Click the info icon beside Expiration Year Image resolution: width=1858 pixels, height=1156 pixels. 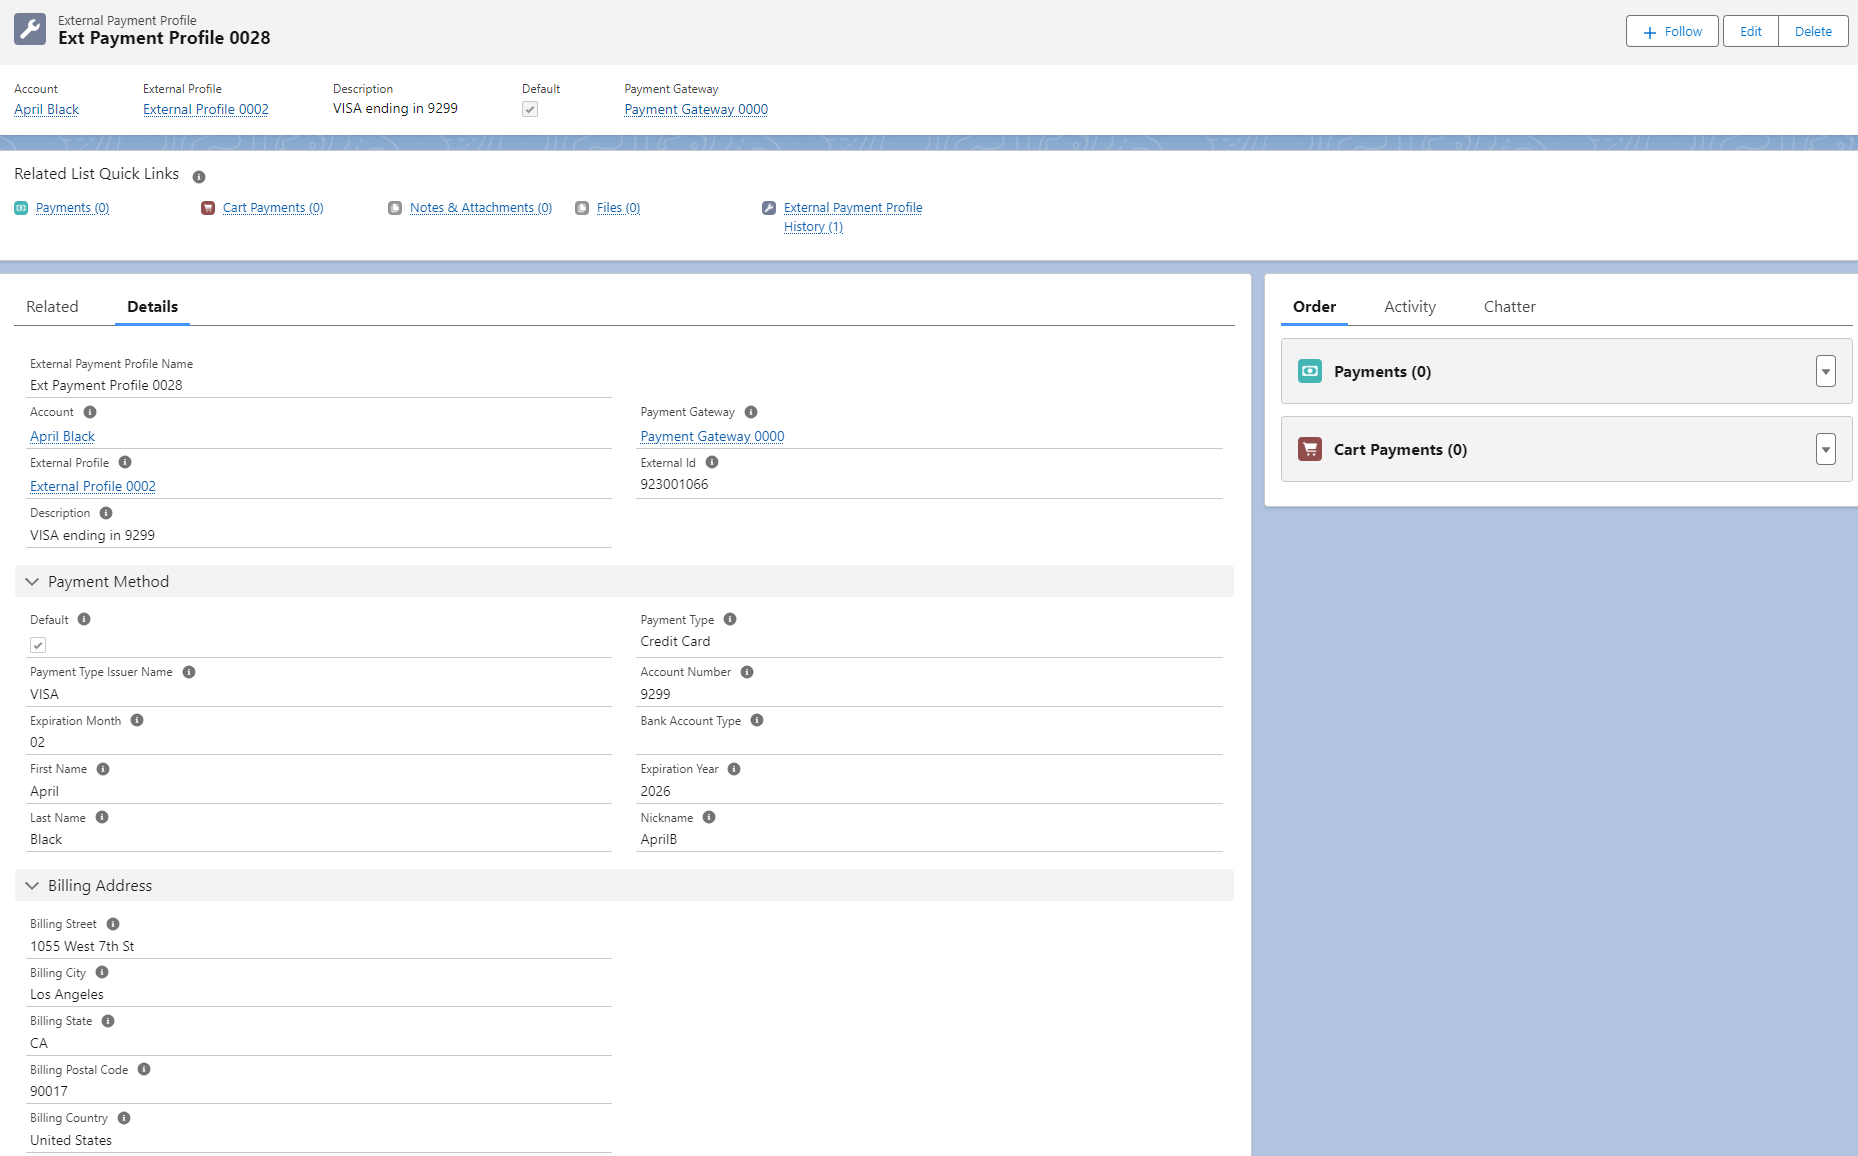point(734,769)
